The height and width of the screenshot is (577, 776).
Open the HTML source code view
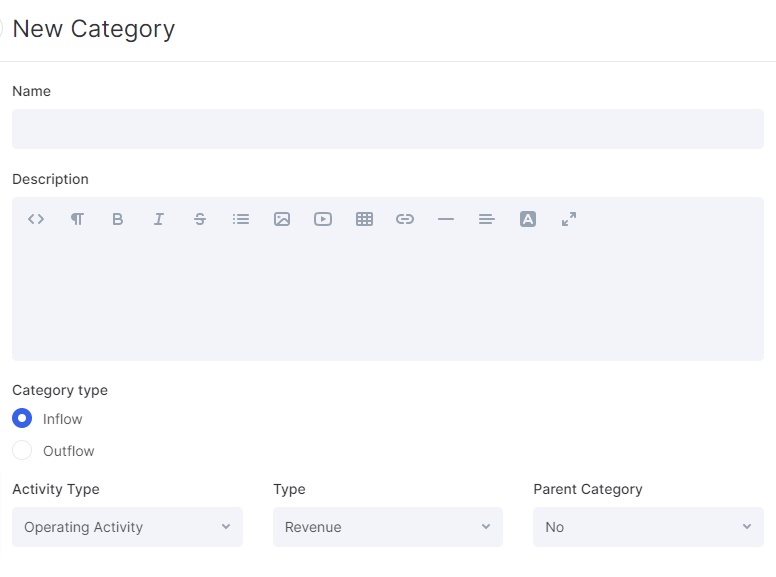pos(36,219)
